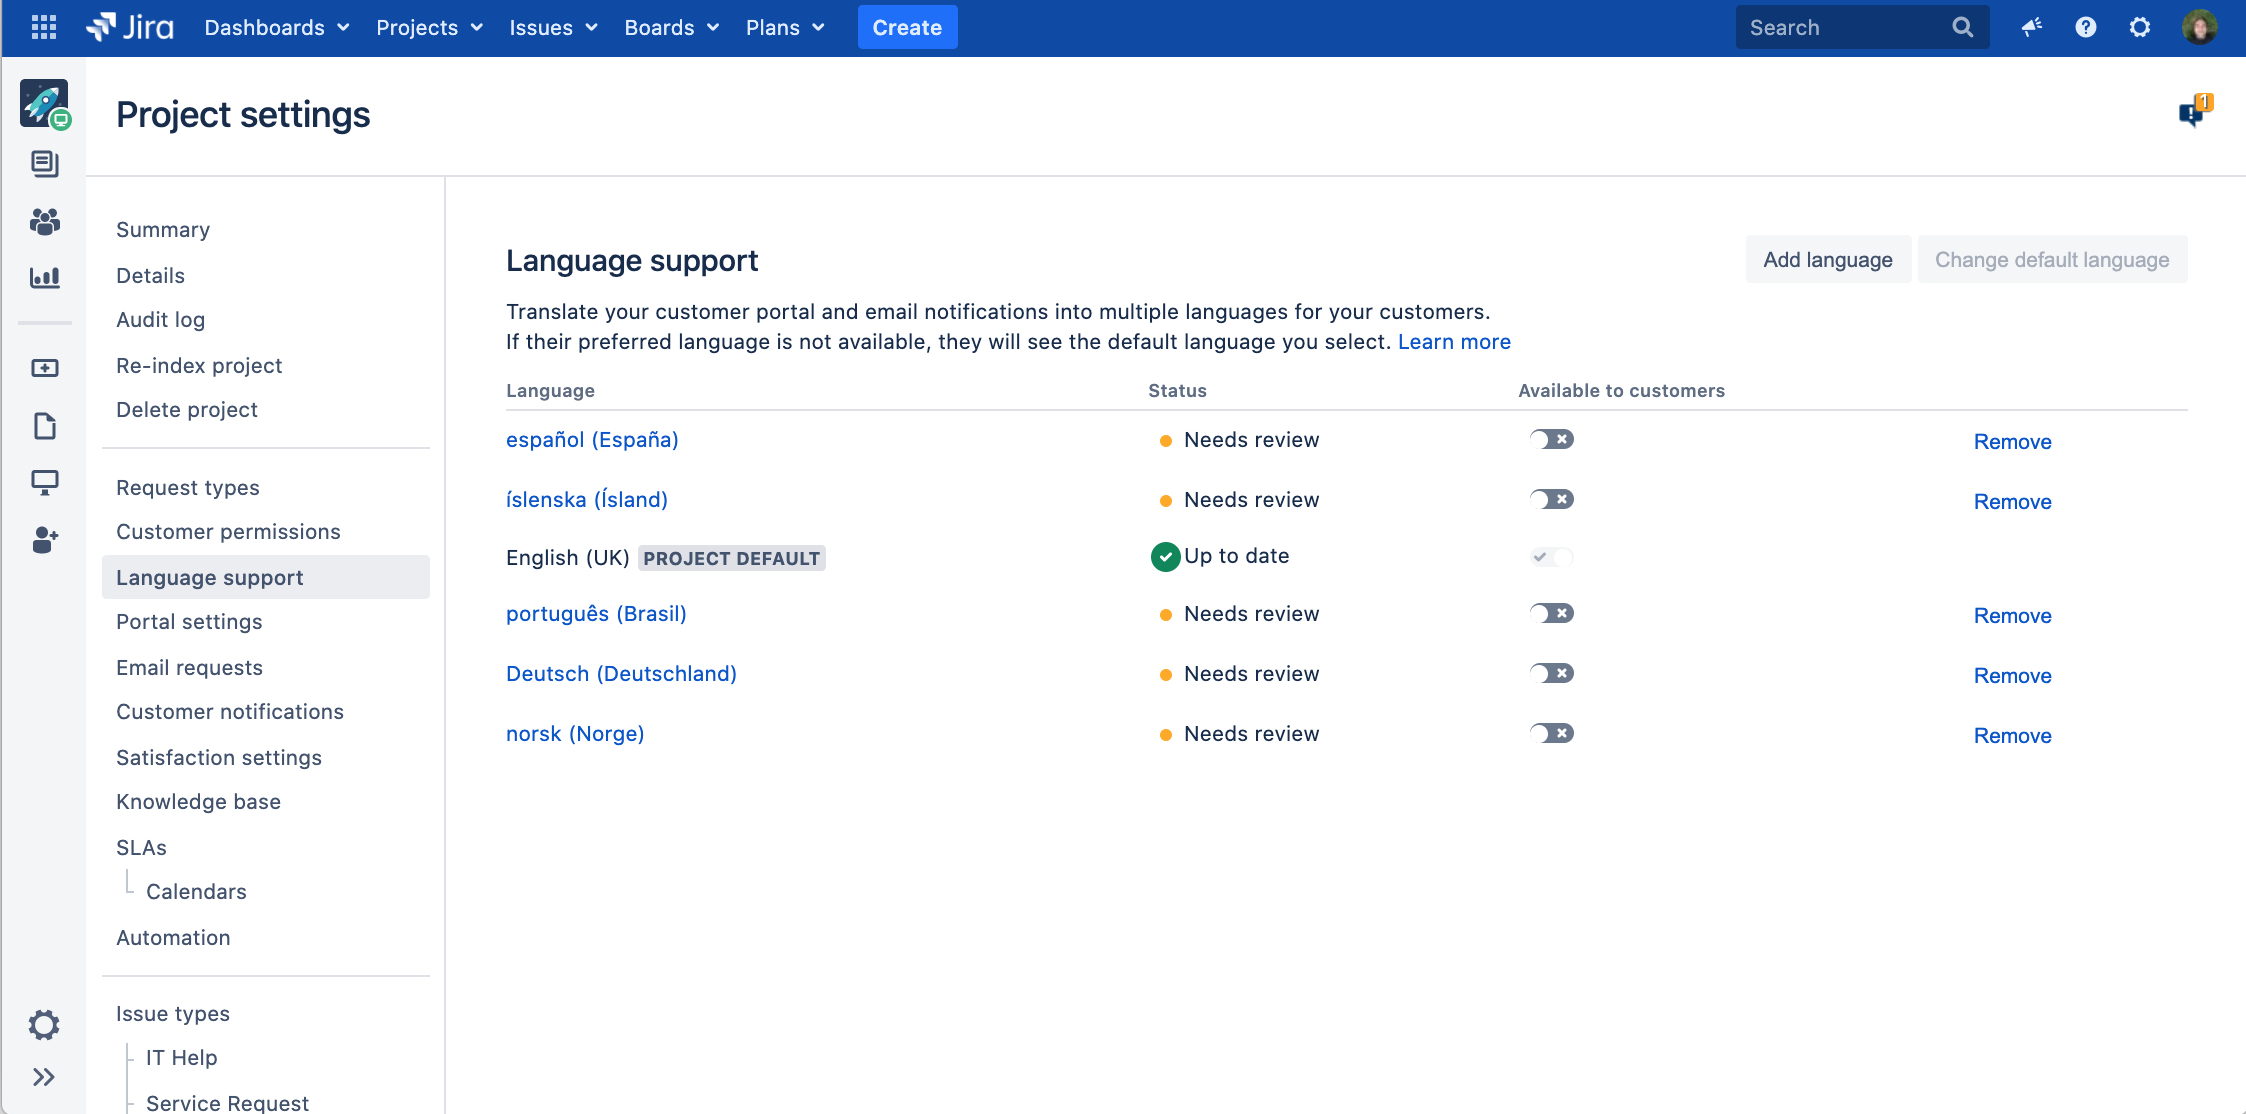Click the feedback megaphone icon
The width and height of the screenshot is (2246, 1114).
tap(2031, 27)
